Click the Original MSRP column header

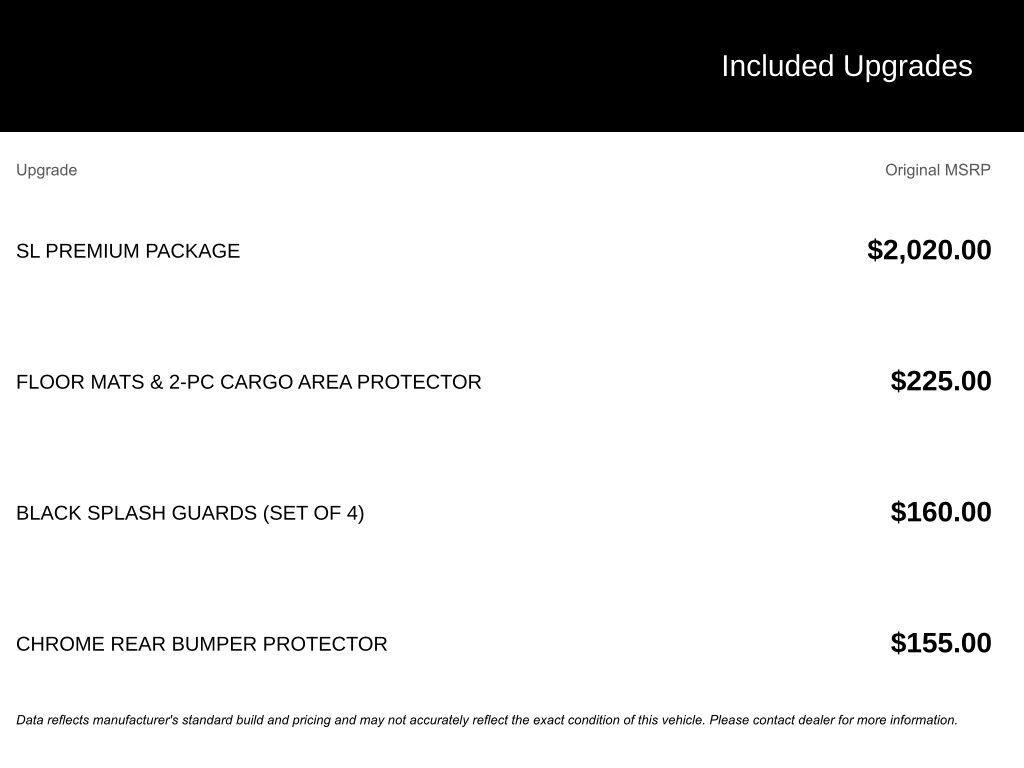click(937, 170)
